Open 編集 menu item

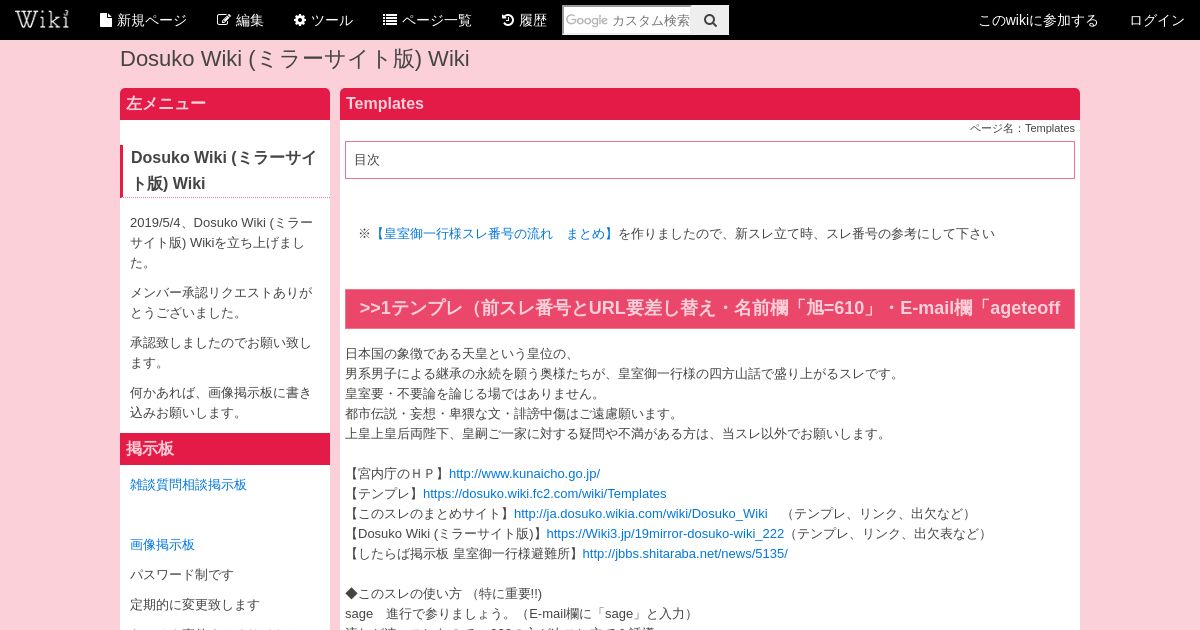point(240,20)
